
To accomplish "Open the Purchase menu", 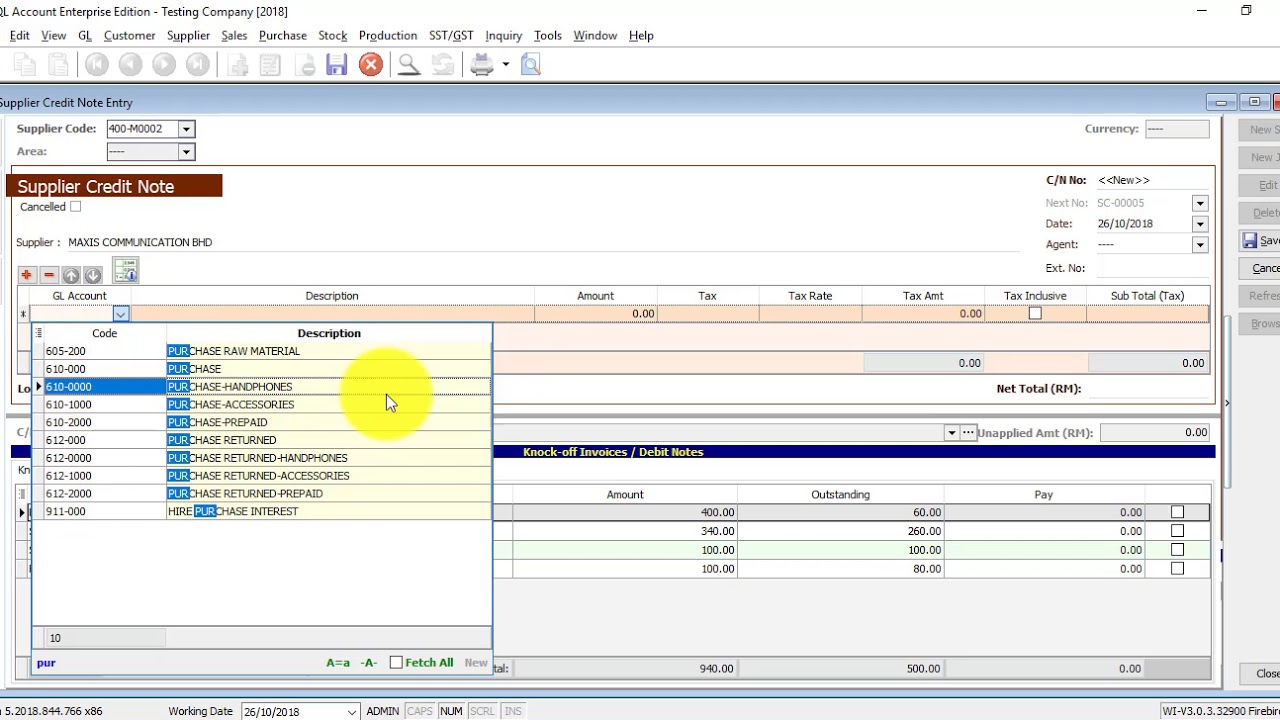I will pos(282,35).
